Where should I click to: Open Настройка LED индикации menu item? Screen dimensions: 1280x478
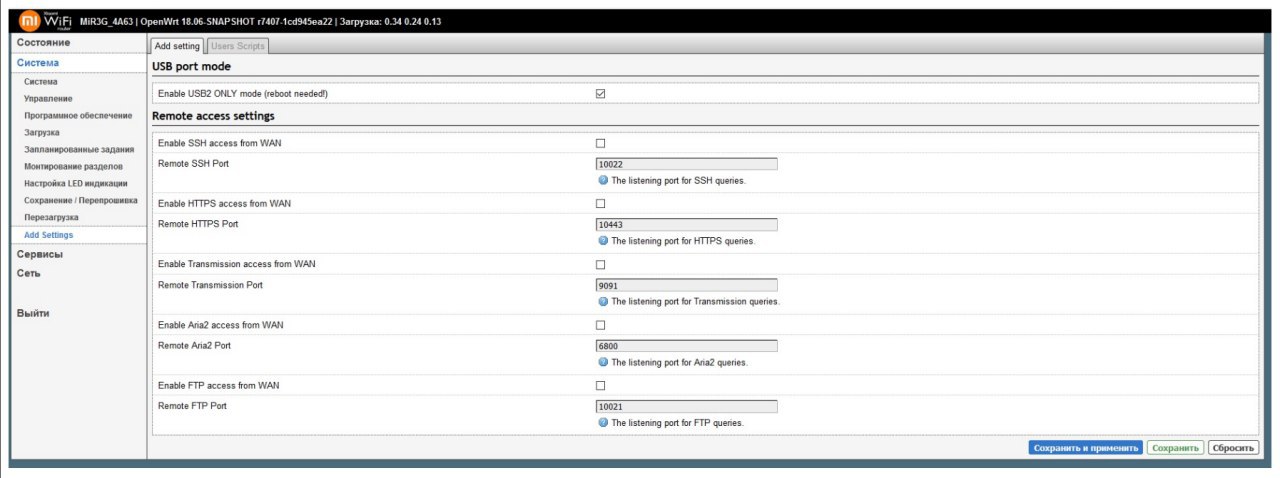(76, 183)
